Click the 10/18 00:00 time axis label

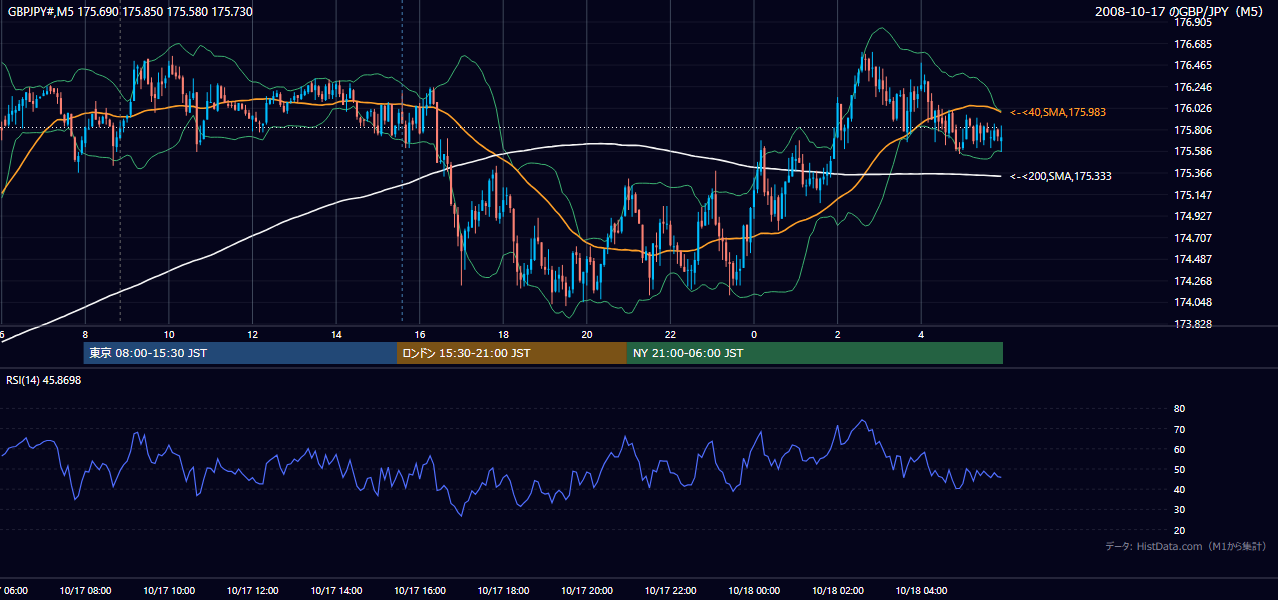[x=754, y=591]
